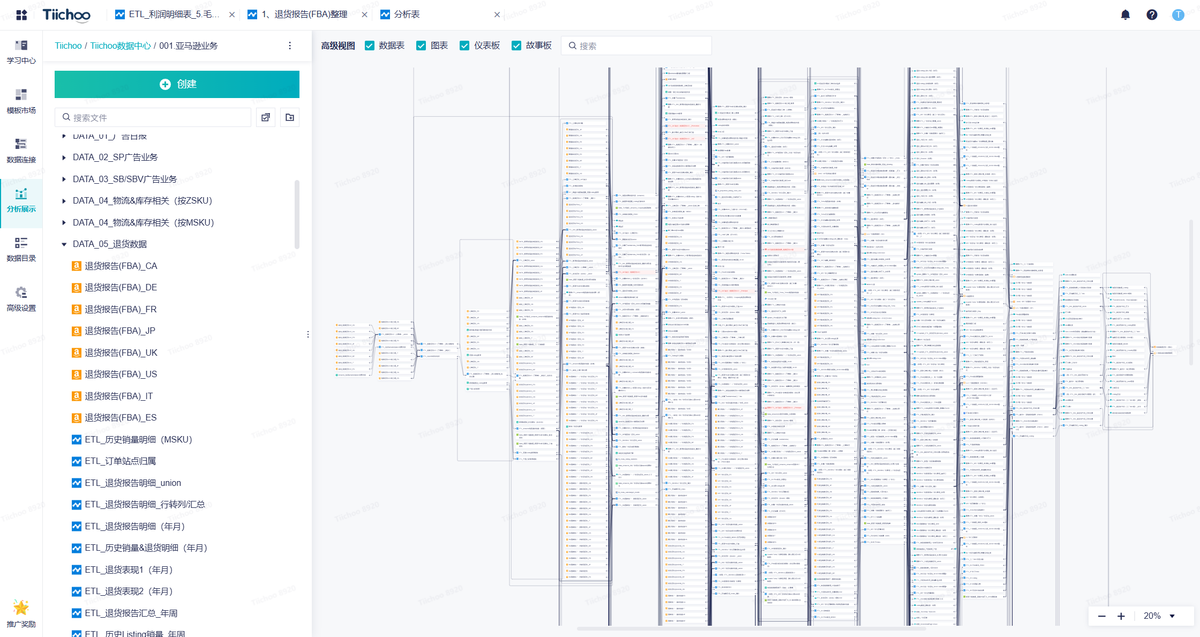Open the help question mark icon
Viewport: 1200px width, 637px height.
click(x=1152, y=15)
